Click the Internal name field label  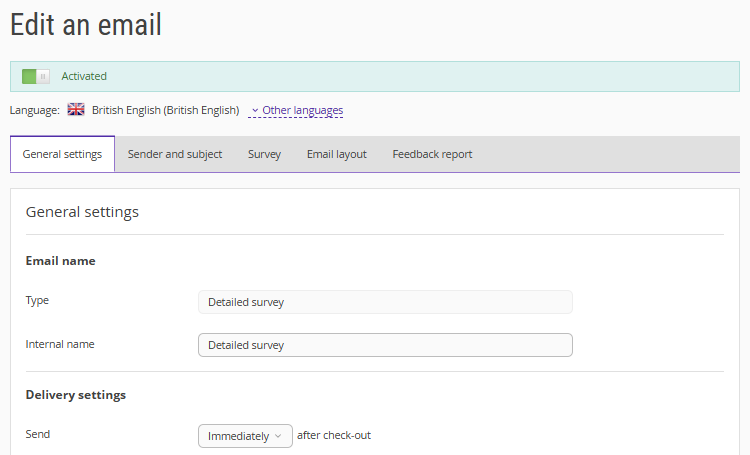(x=60, y=344)
